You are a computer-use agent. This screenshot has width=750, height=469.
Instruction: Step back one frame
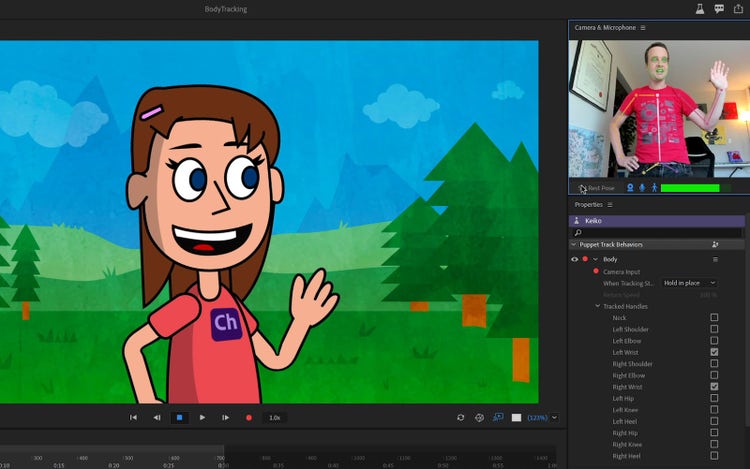[x=156, y=417]
